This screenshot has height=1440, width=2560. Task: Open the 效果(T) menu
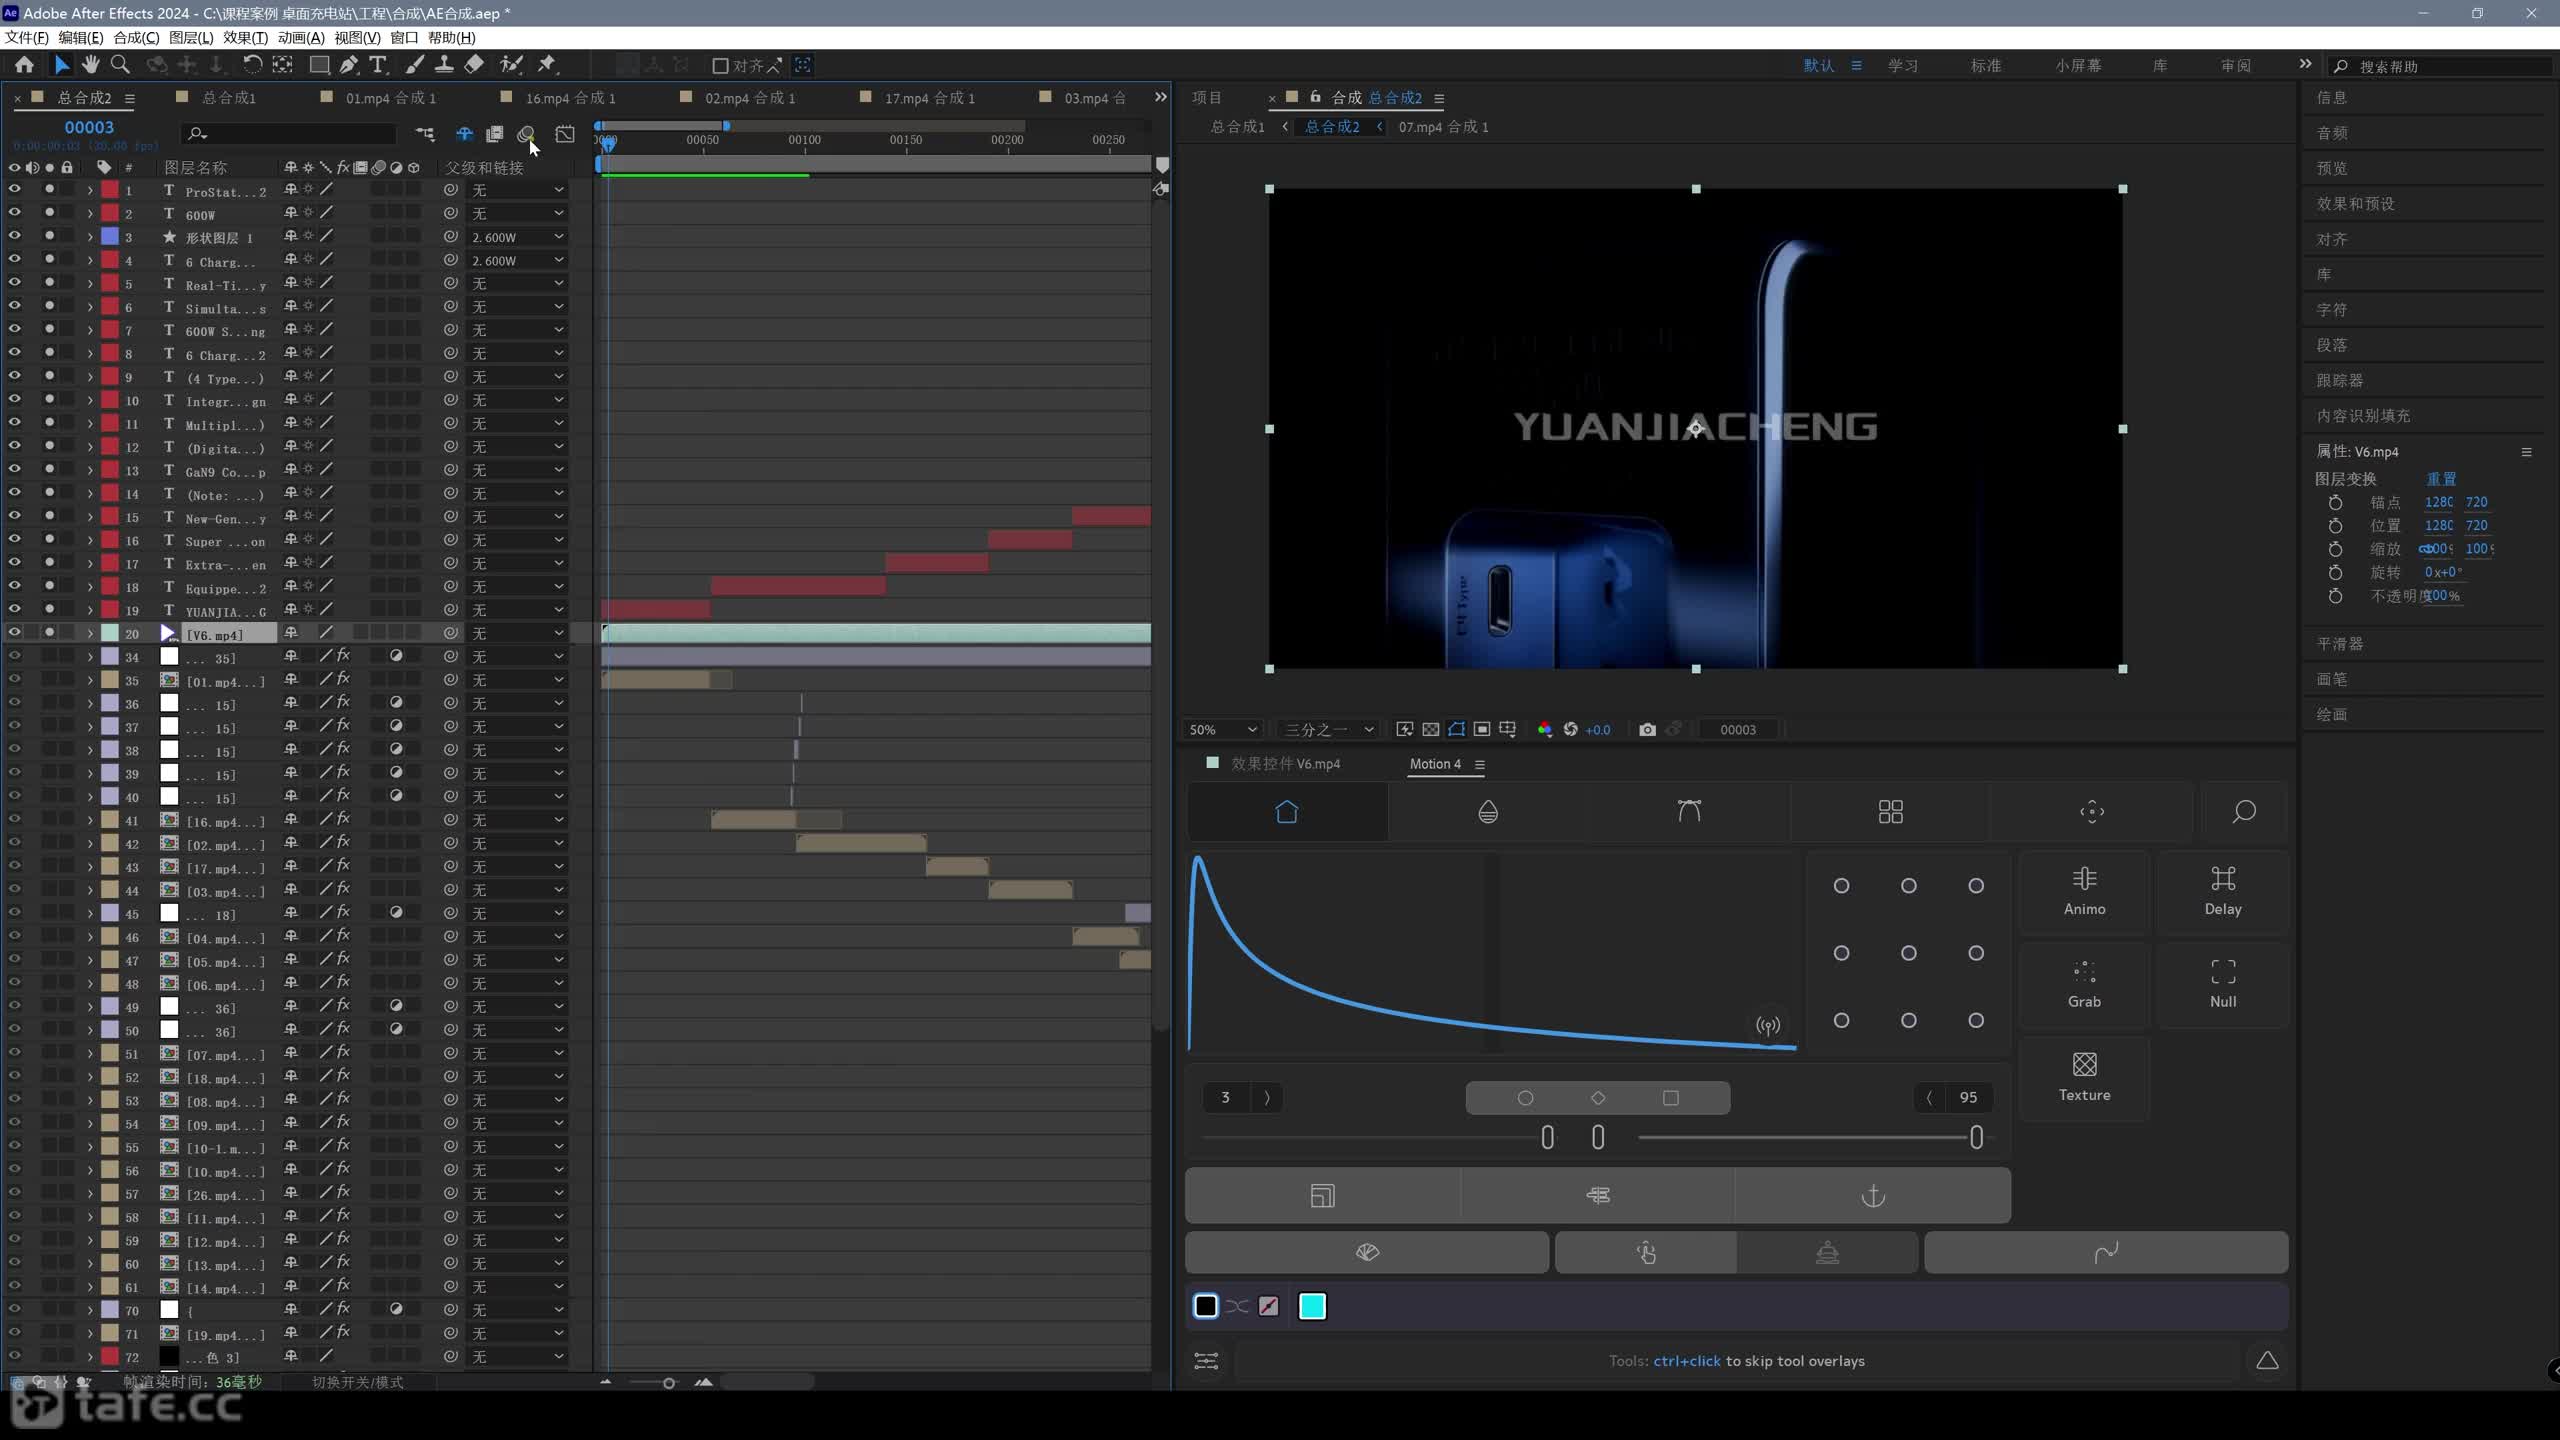[x=245, y=37]
